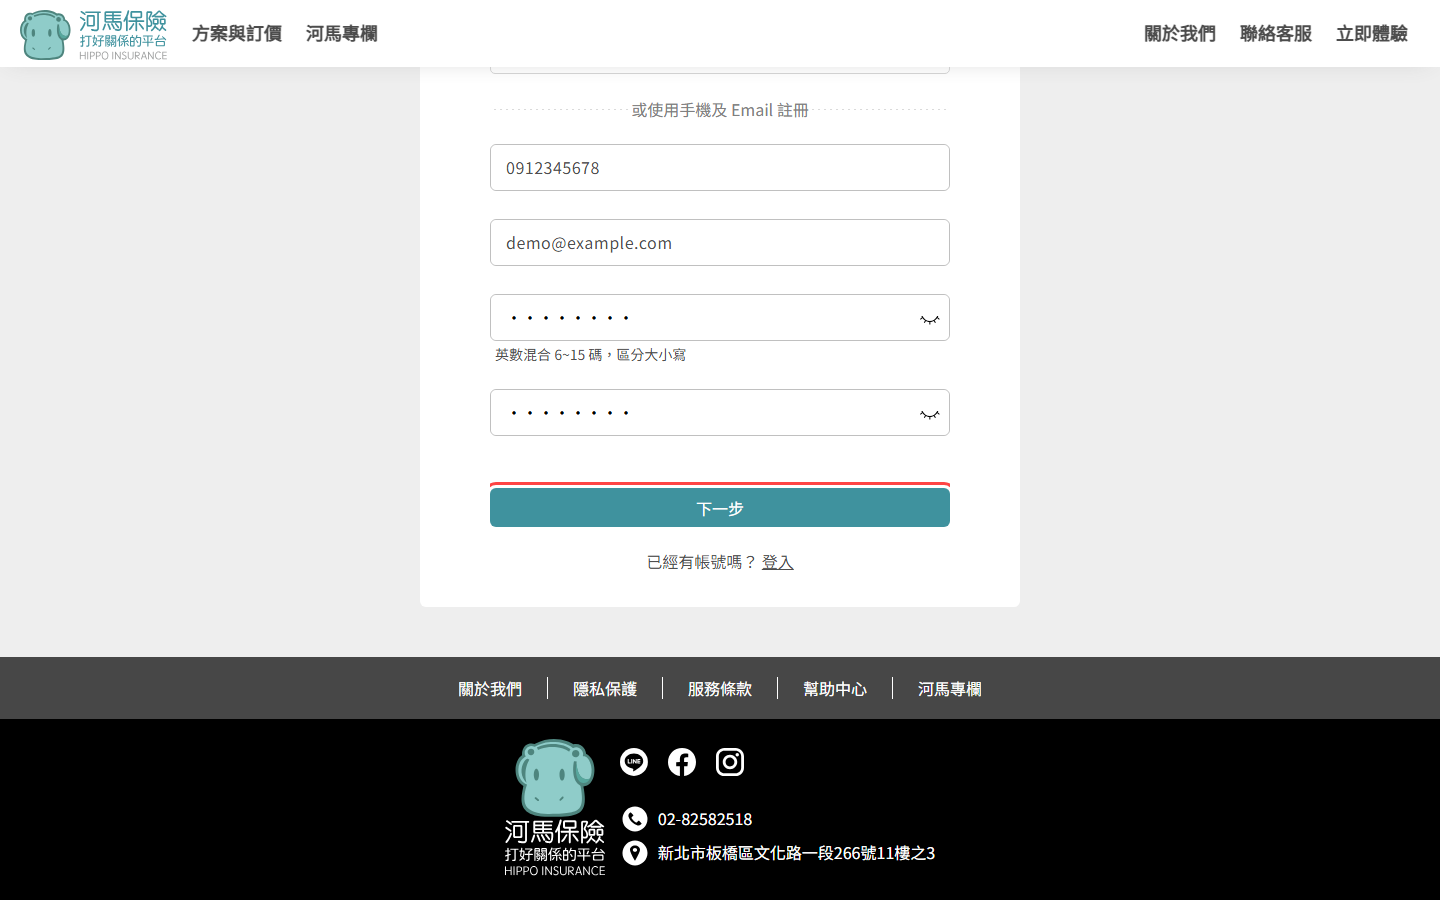Click the Hippo Insurance header logo
The height and width of the screenshot is (900, 1440).
(x=93, y=35)
